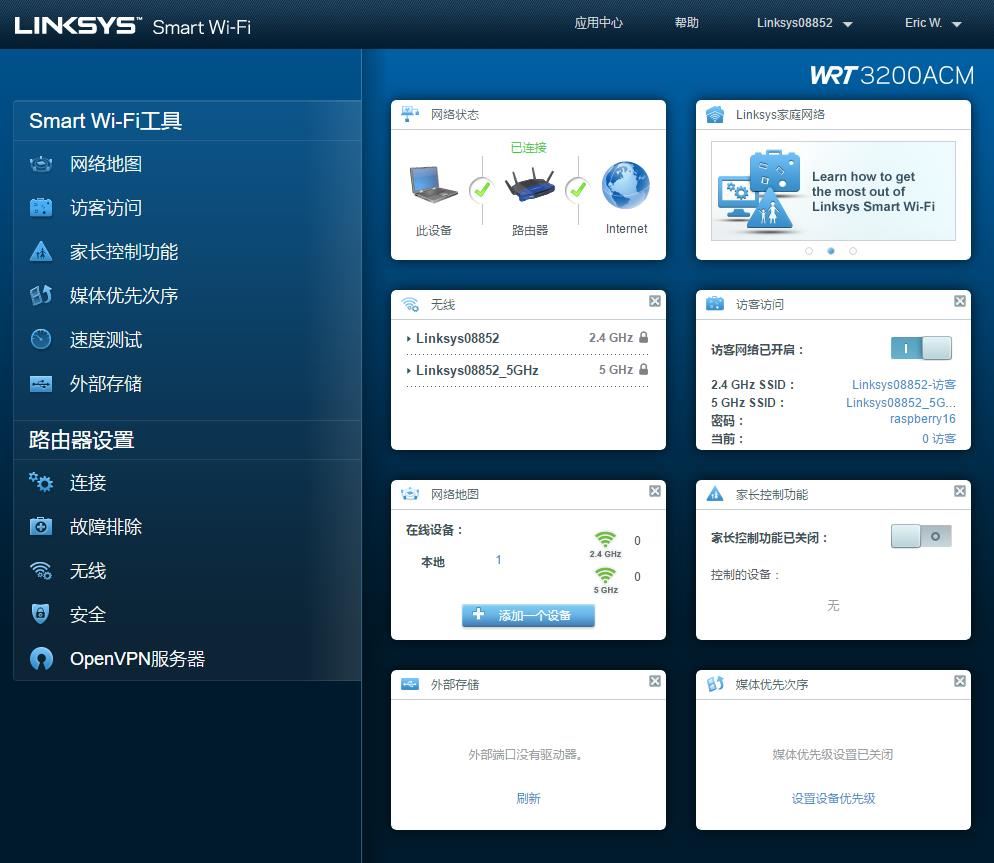
Task: Open the 网络地图 sidebar icon
Action: [x=41, y=164]
